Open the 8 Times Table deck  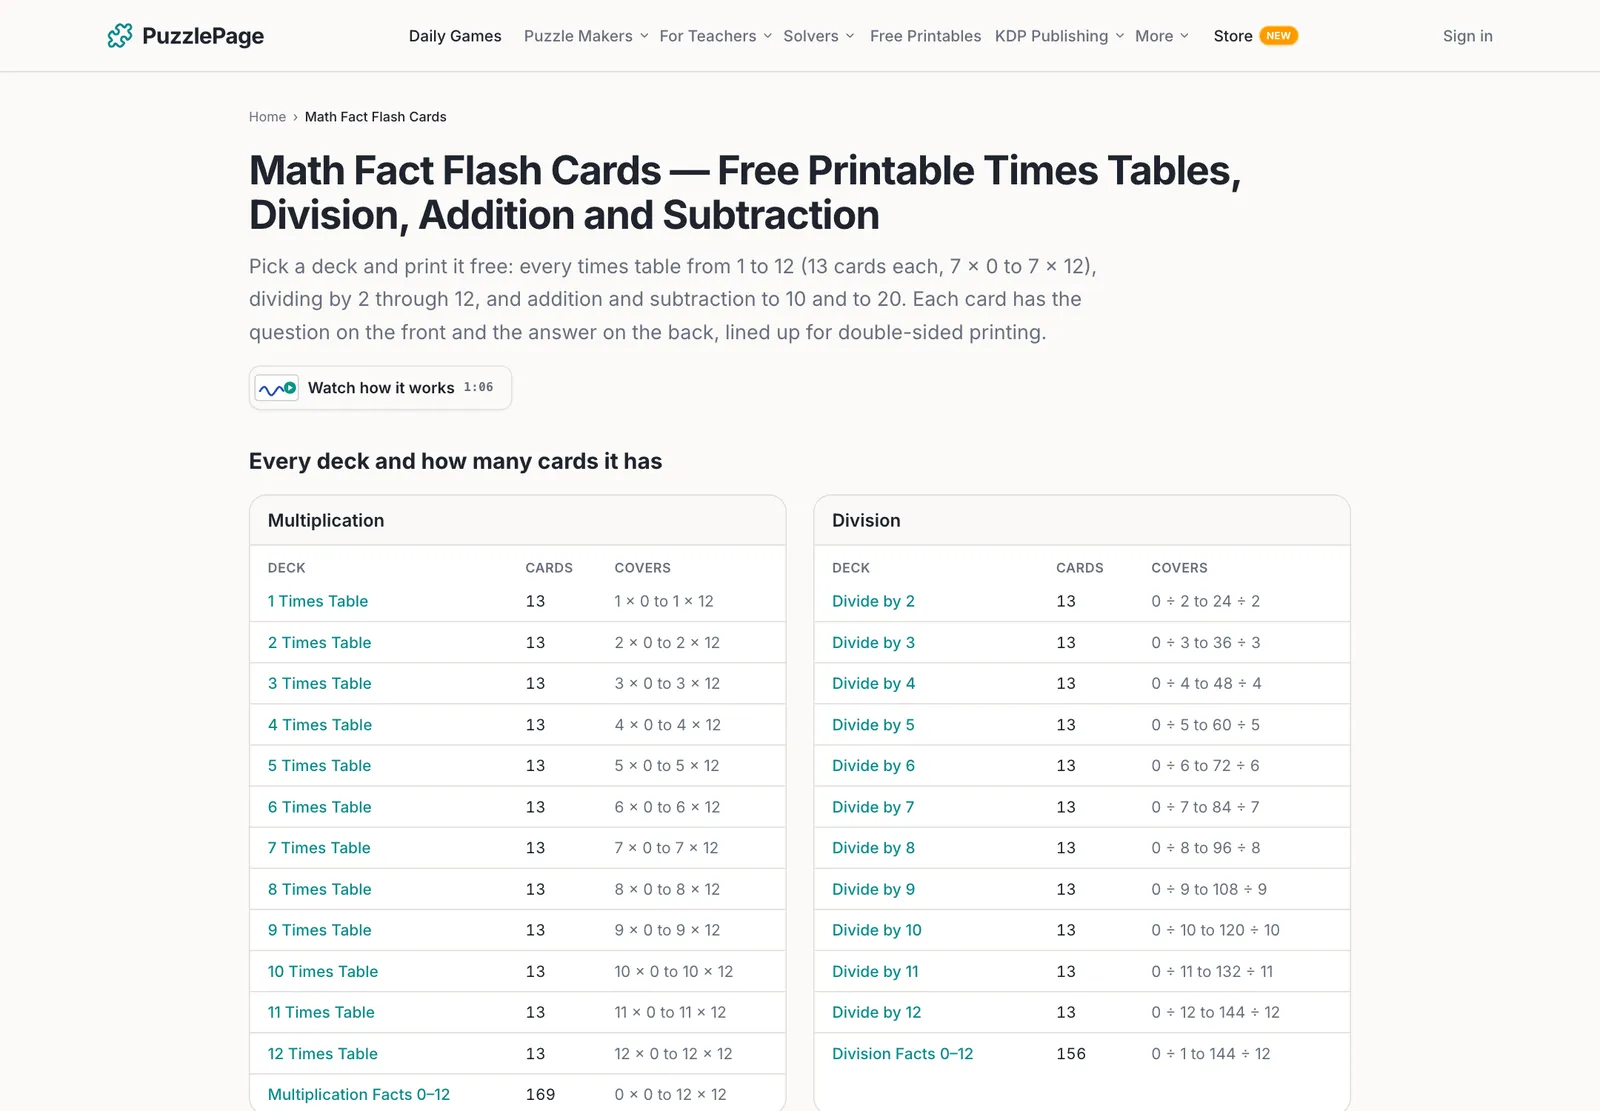tap(319, 889)
